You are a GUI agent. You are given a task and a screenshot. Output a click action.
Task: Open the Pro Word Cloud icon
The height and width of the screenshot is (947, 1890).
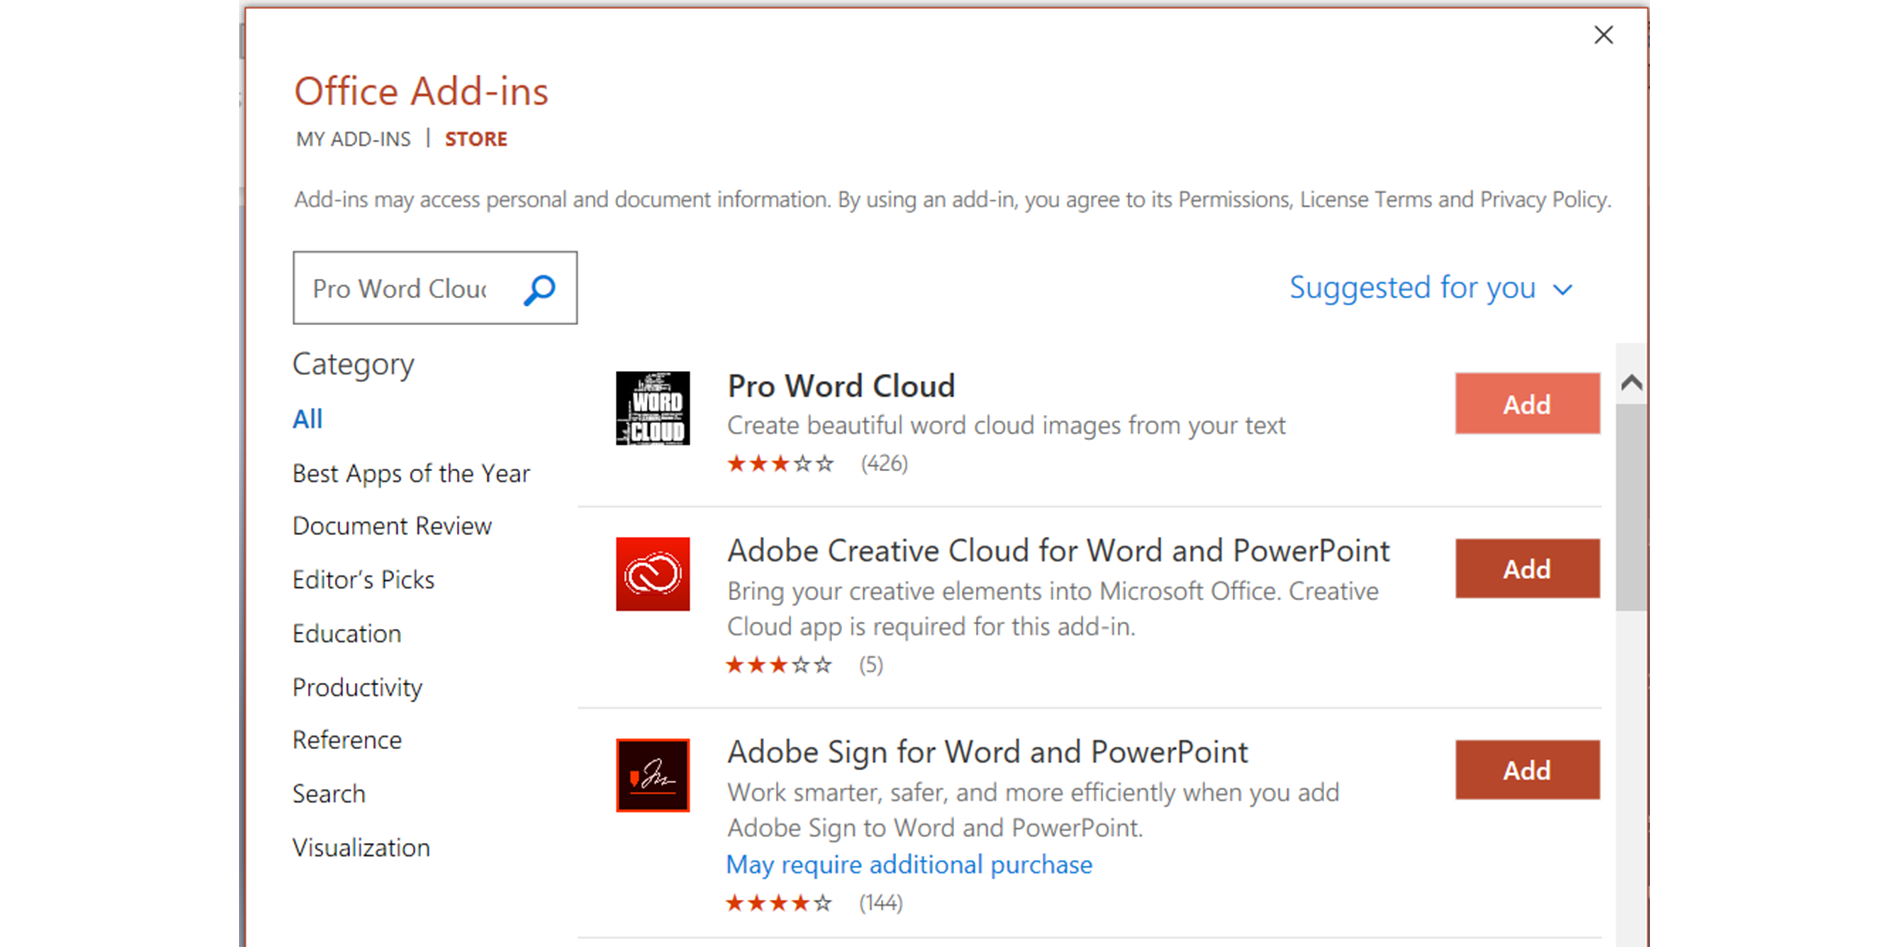tap(652, 408)
